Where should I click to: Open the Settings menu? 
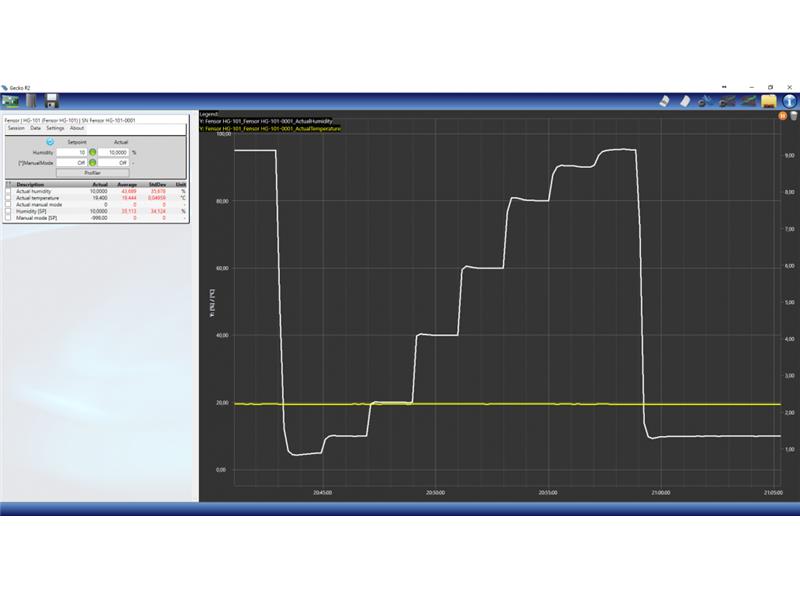pos(55,128)
